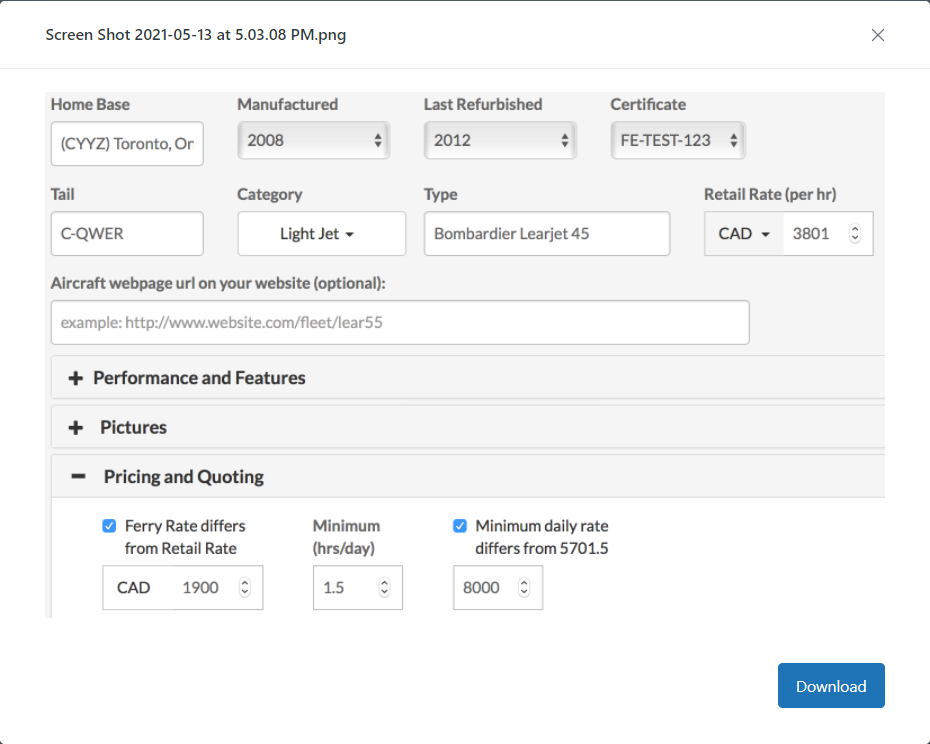
Task: Adjust the Minimum hrs/day stepper
Action: (x=385, y=588)
